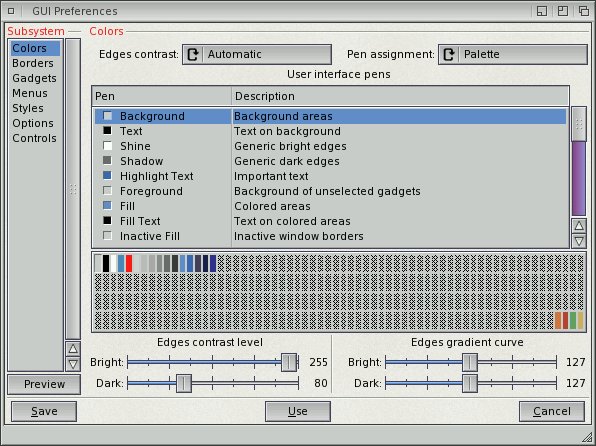Click the purple scrollbar of the pens list
The image size is (596, 446).
coord(579,179)
